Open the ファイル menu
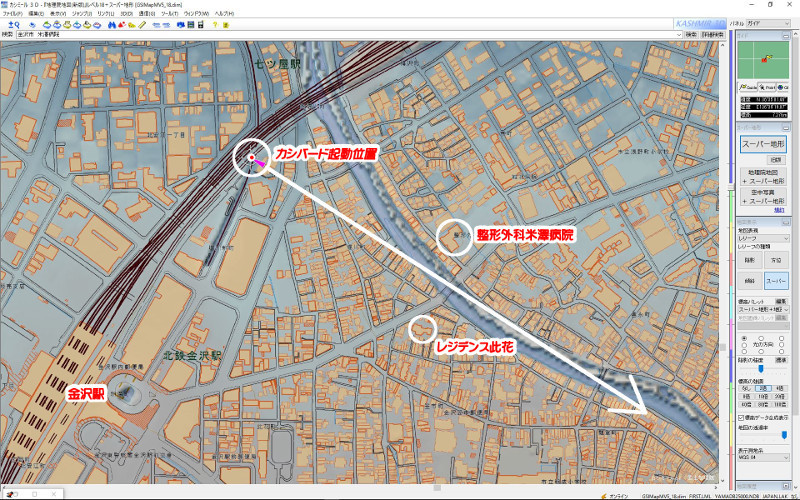 point(12,14)
